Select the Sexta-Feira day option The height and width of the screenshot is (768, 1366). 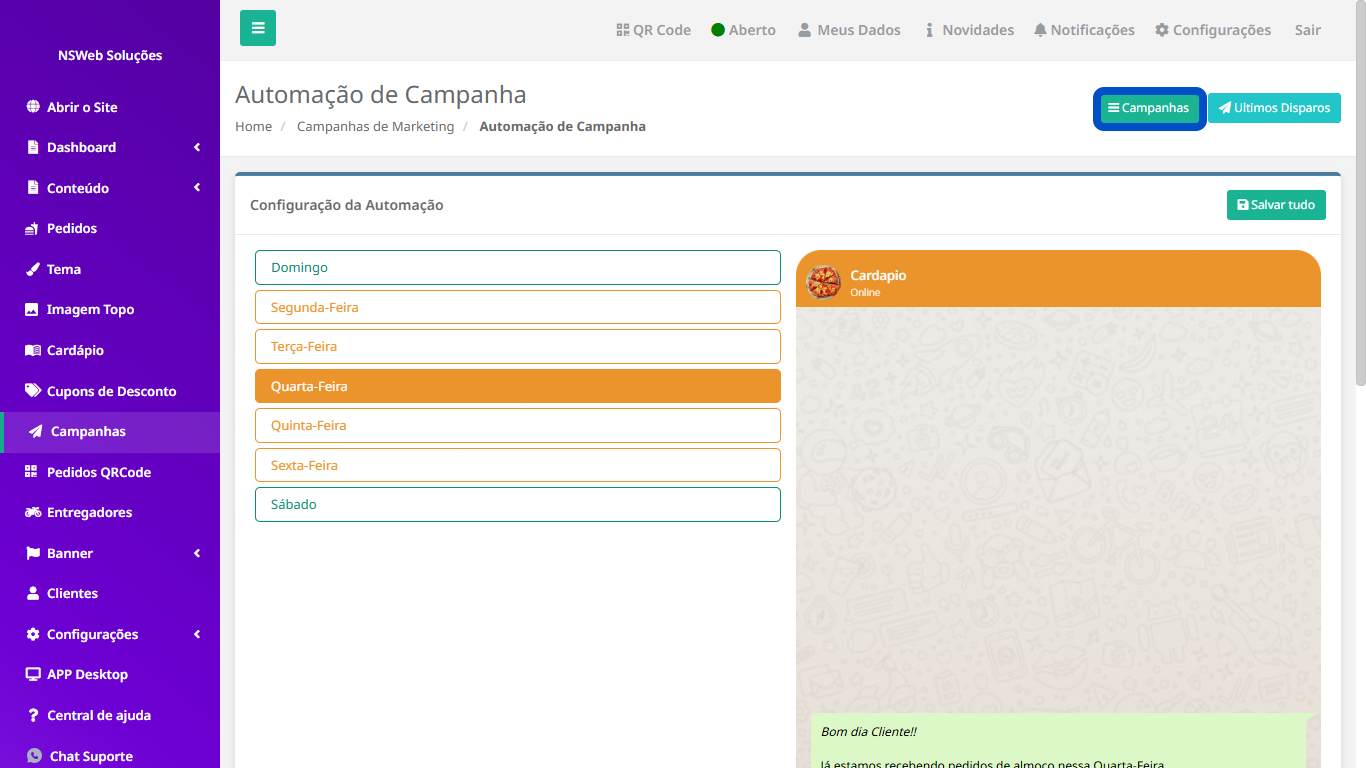coord(518,465)
